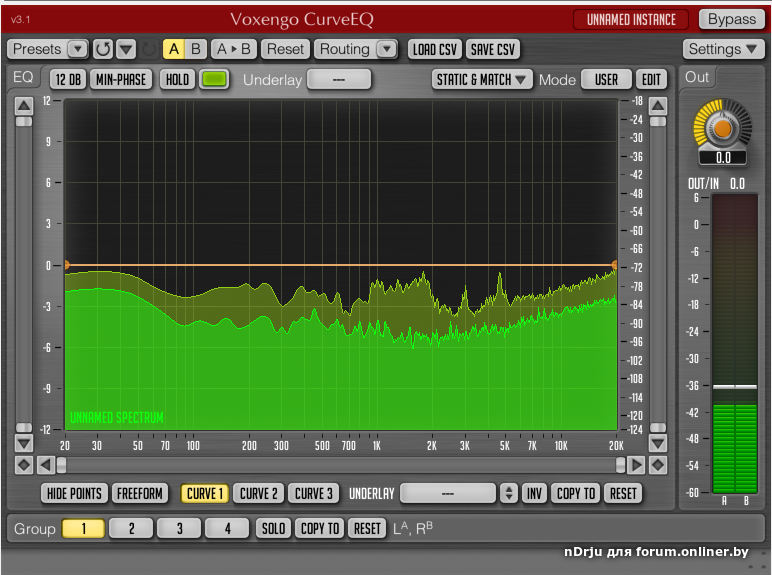The height and width of the screenshot is (575, 772).
Task: Click the horizontal scrollbar below the frequency axis
Action: point(340,465)
